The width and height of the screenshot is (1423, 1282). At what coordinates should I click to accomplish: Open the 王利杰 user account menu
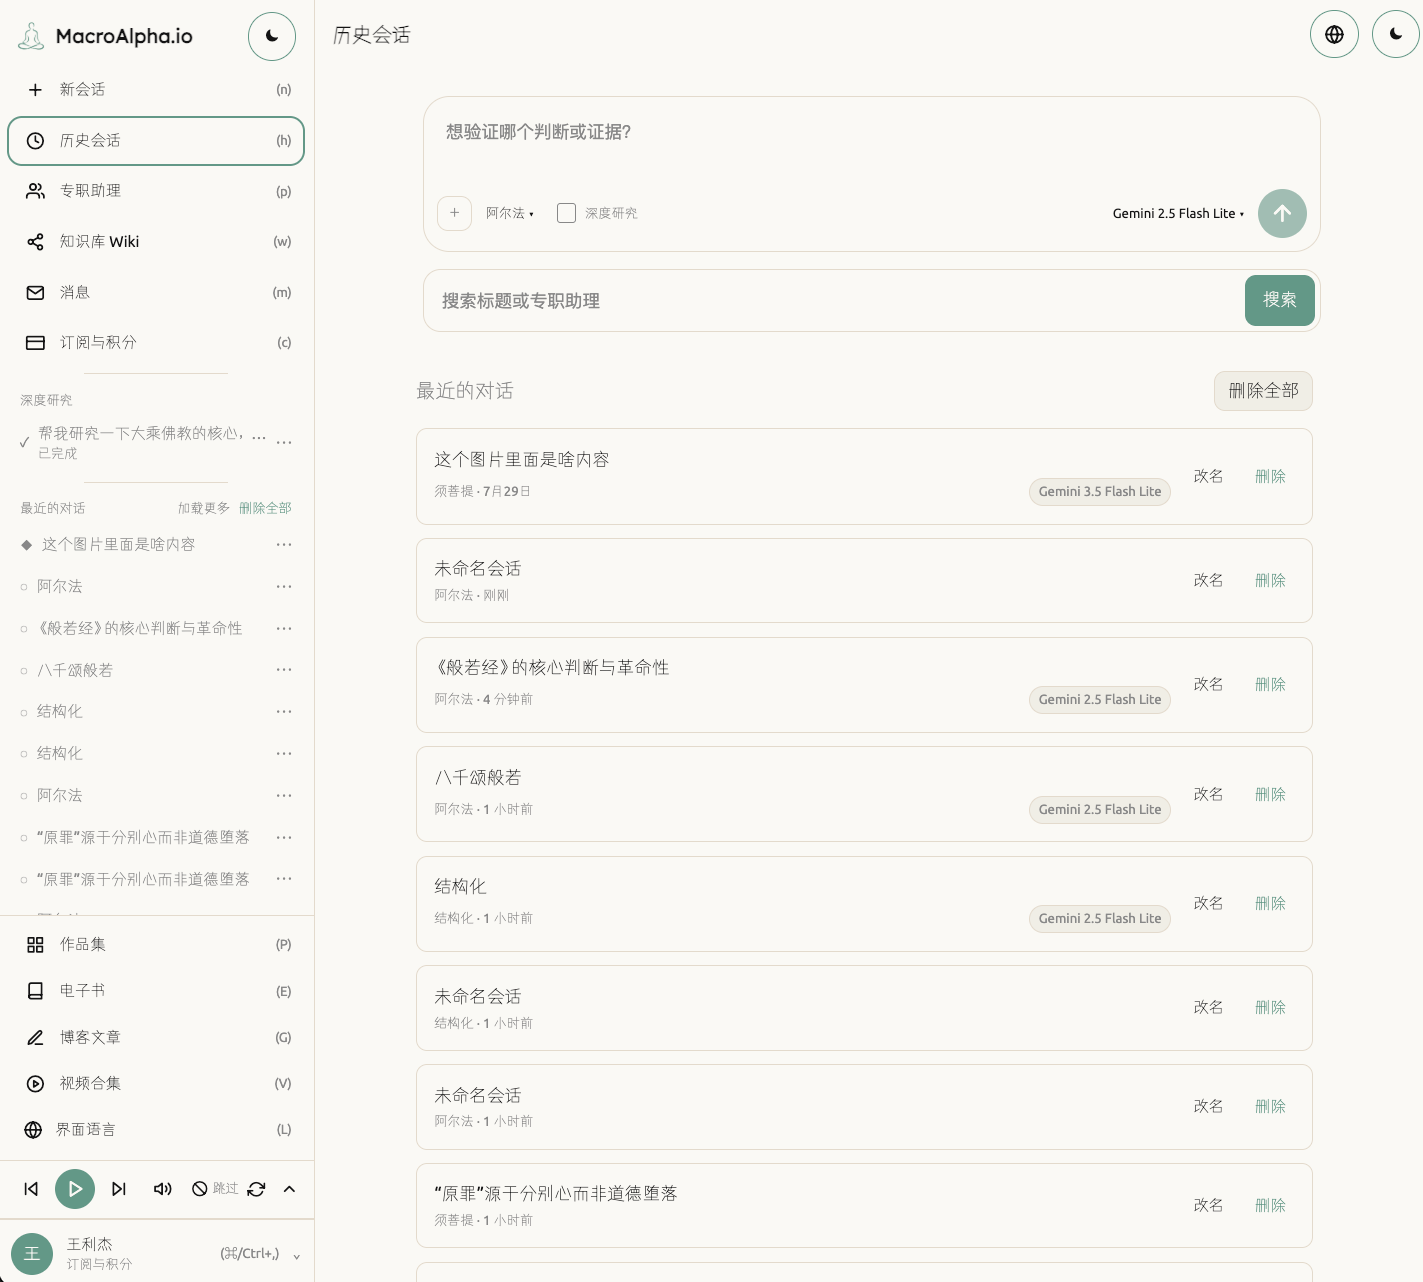point(156,1254)
